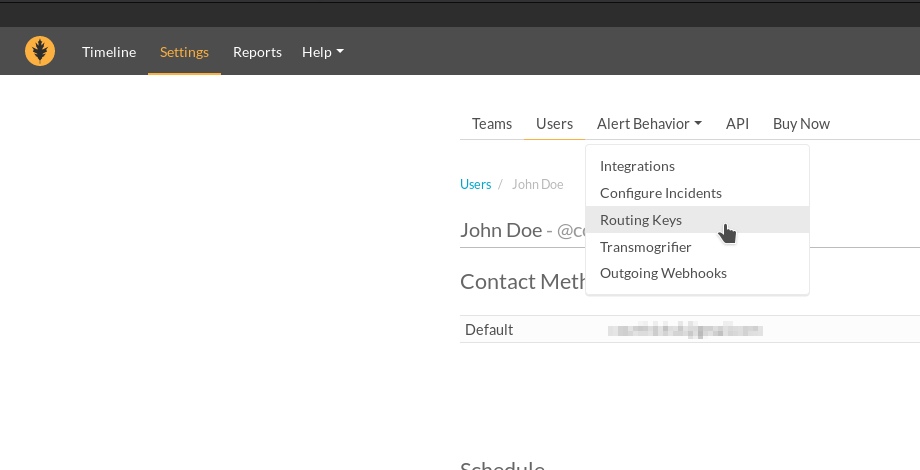Switch to the Teams tab
The image size is (920, 470).
point(492,124)
